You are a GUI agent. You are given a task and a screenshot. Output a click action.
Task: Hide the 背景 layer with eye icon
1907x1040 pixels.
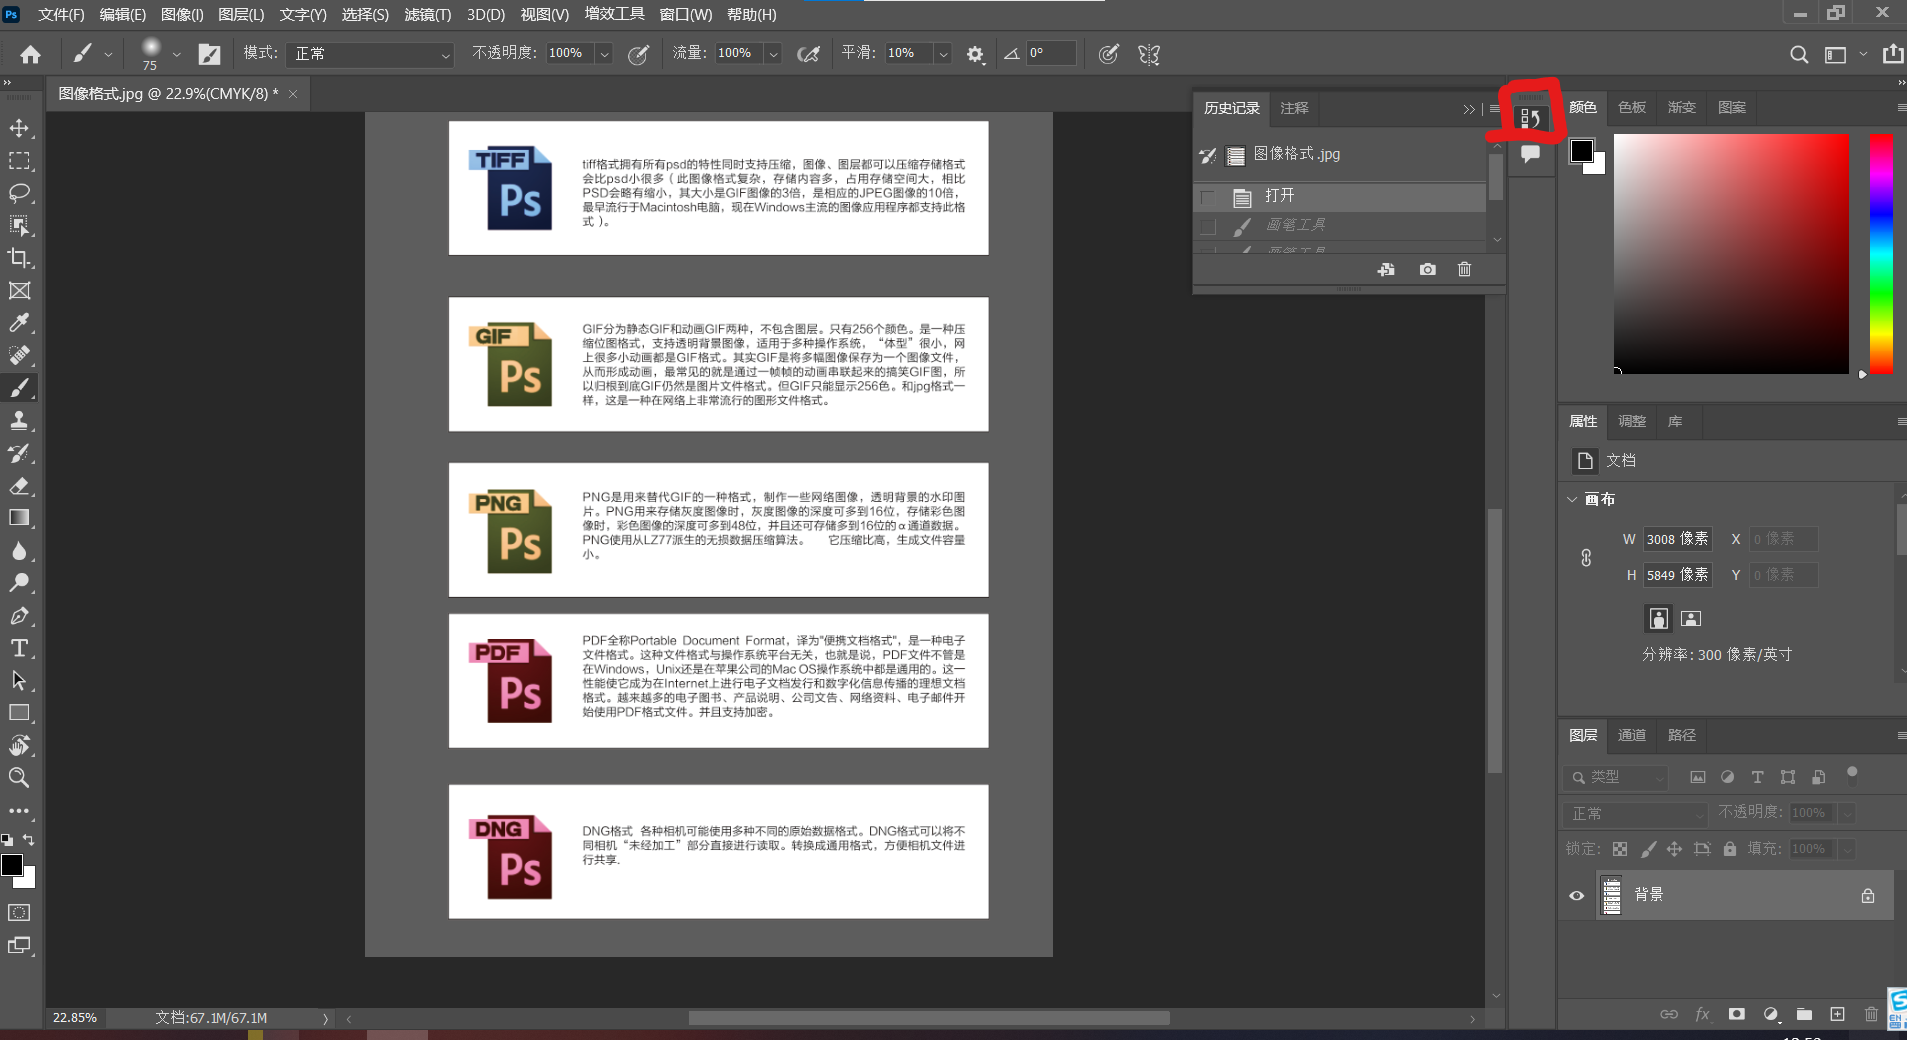click(x=1577, y=895)
